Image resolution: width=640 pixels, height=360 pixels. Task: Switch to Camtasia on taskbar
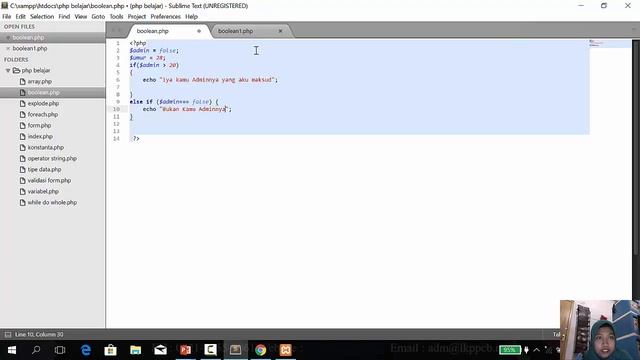(x=210, y=350)
